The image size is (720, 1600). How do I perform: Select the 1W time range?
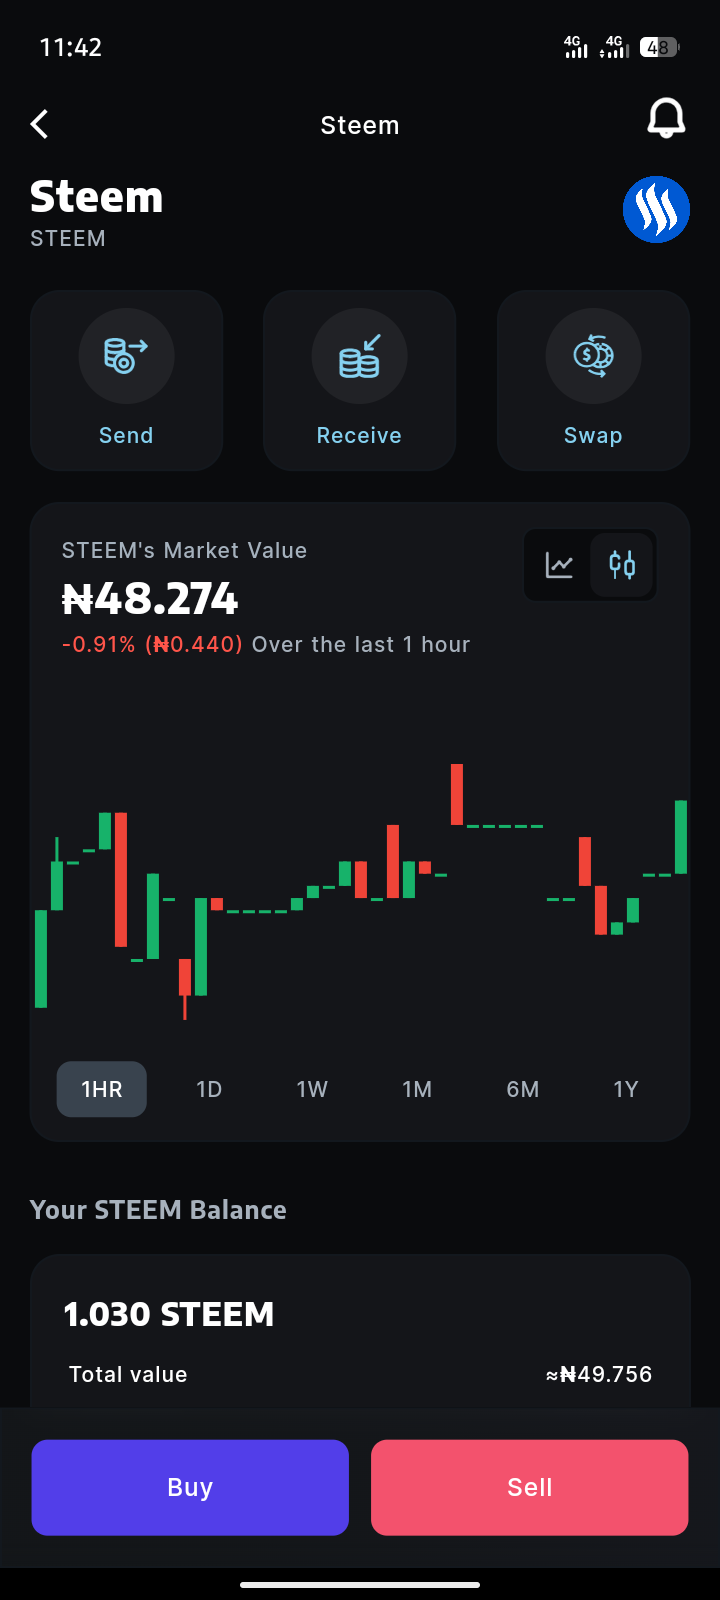click(x=312, y=1089)
